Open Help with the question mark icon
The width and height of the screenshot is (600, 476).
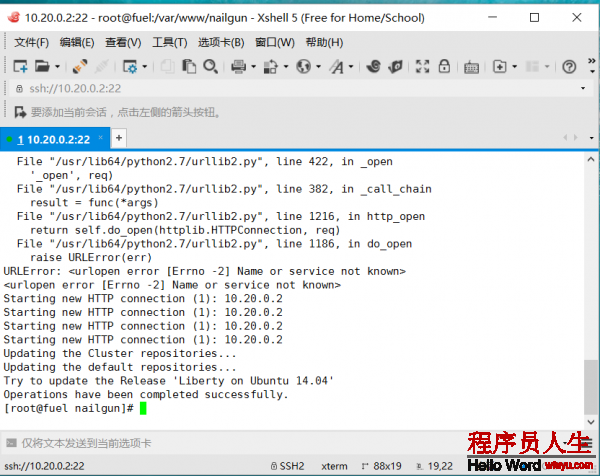pos(569,67)
